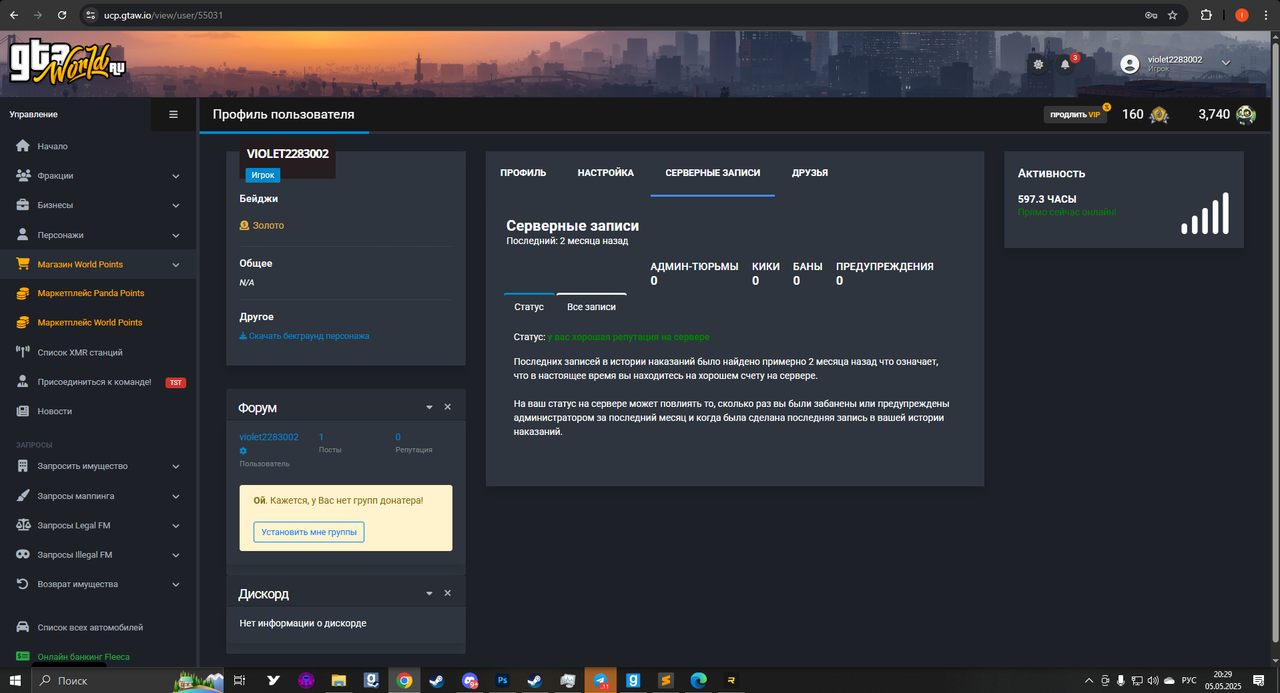
Task: Expand Магазин World Points submenu chevron
Action: tap(176, 264)
